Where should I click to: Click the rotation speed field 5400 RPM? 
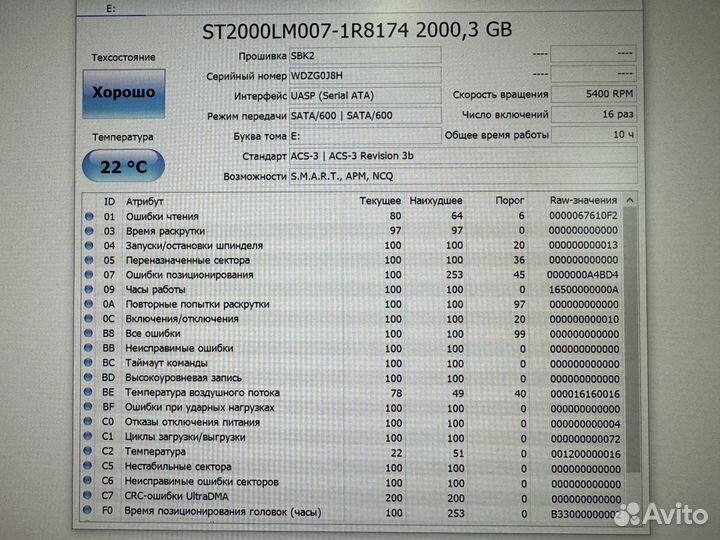coord(594,94)
